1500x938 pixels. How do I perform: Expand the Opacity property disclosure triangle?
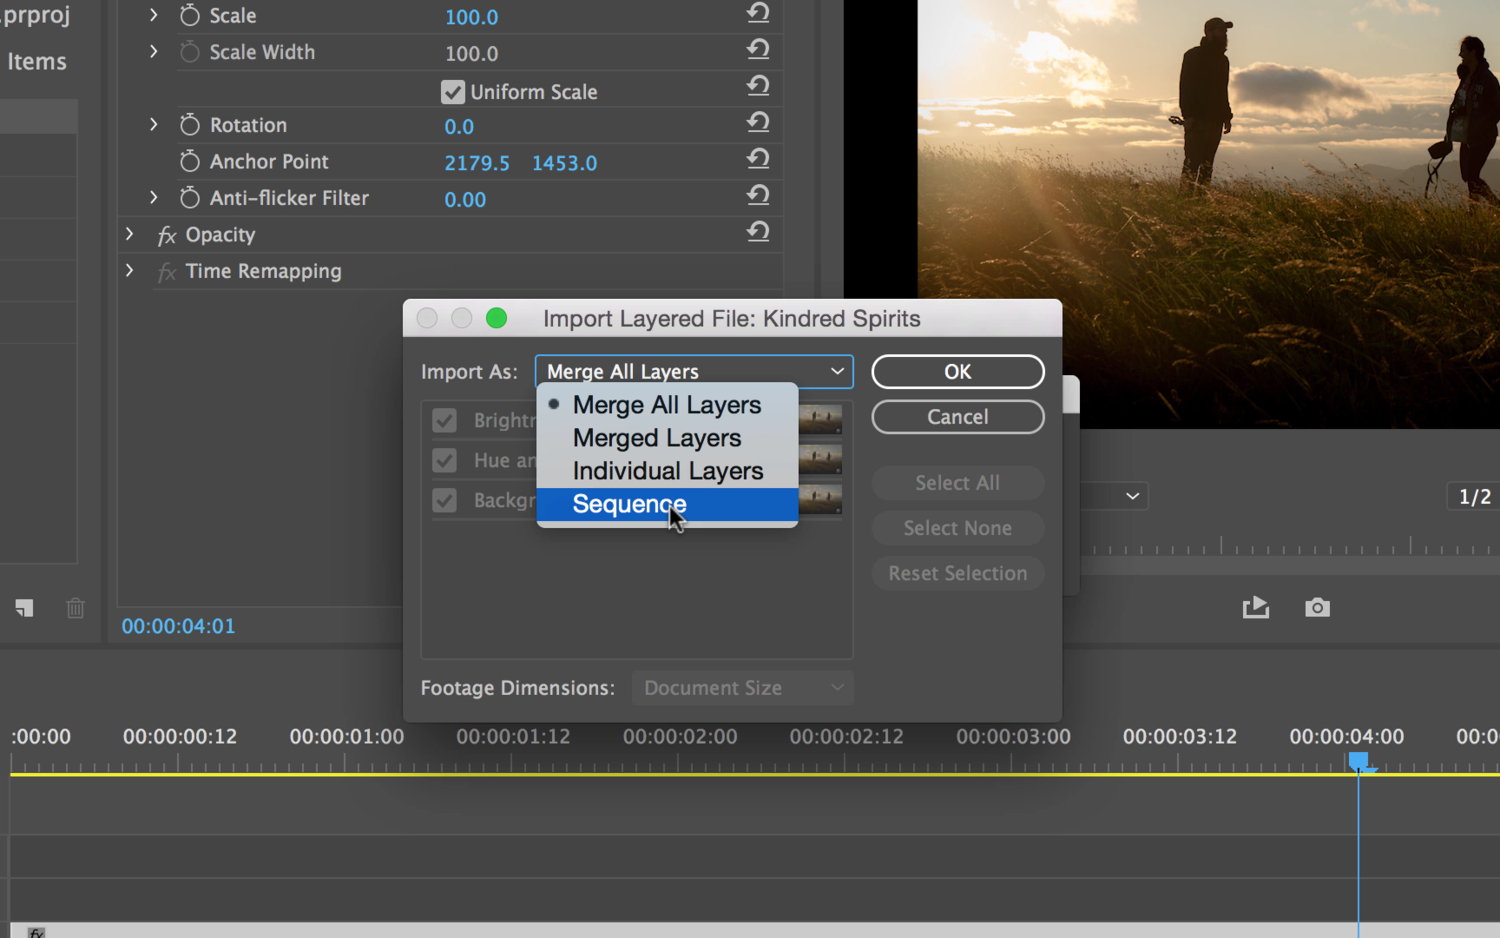pyautogui.click(x=128, y=235)
